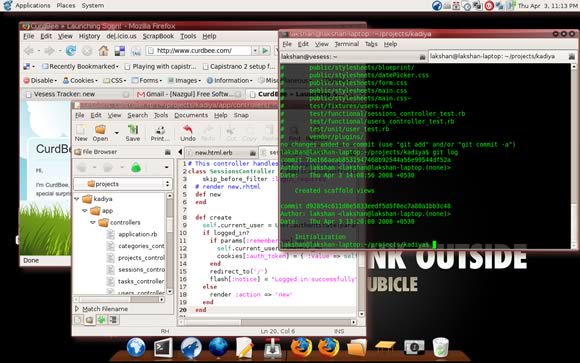580x363 pixels.
Task: Open the History menu in Firefox
Action: [x=90, y=36]
